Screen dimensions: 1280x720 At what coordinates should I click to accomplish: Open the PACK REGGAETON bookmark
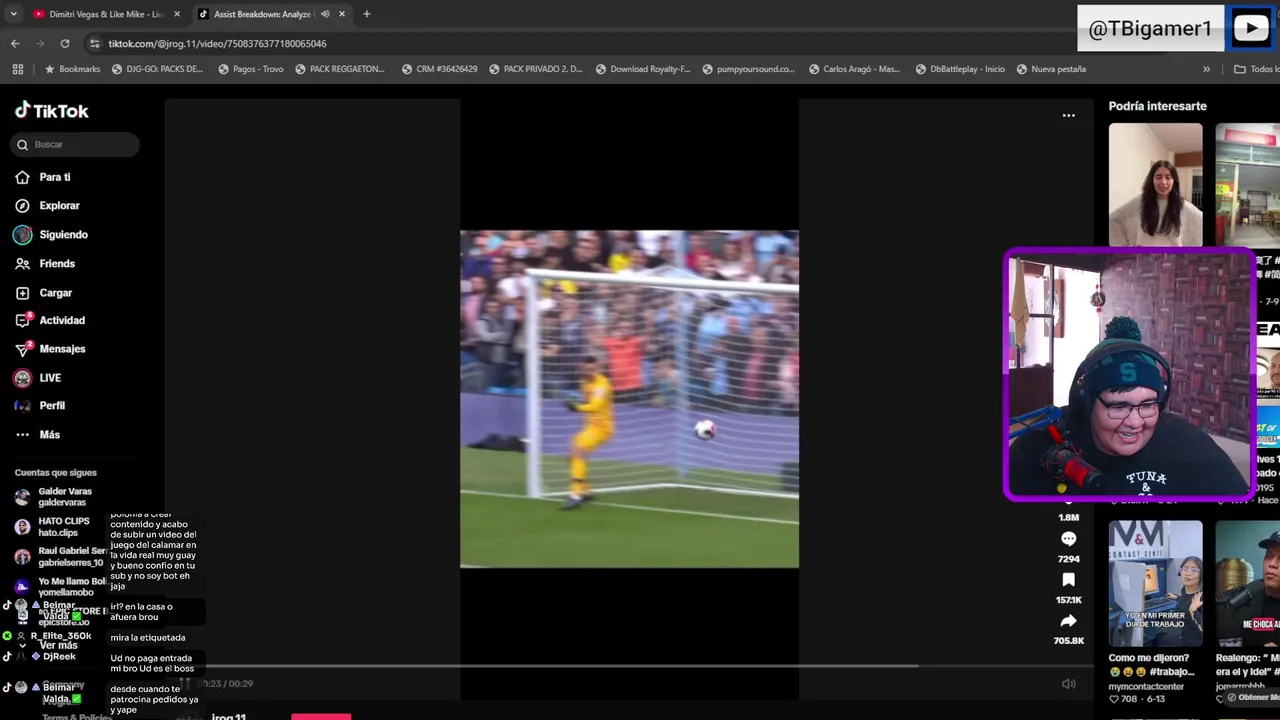[339, 69]
